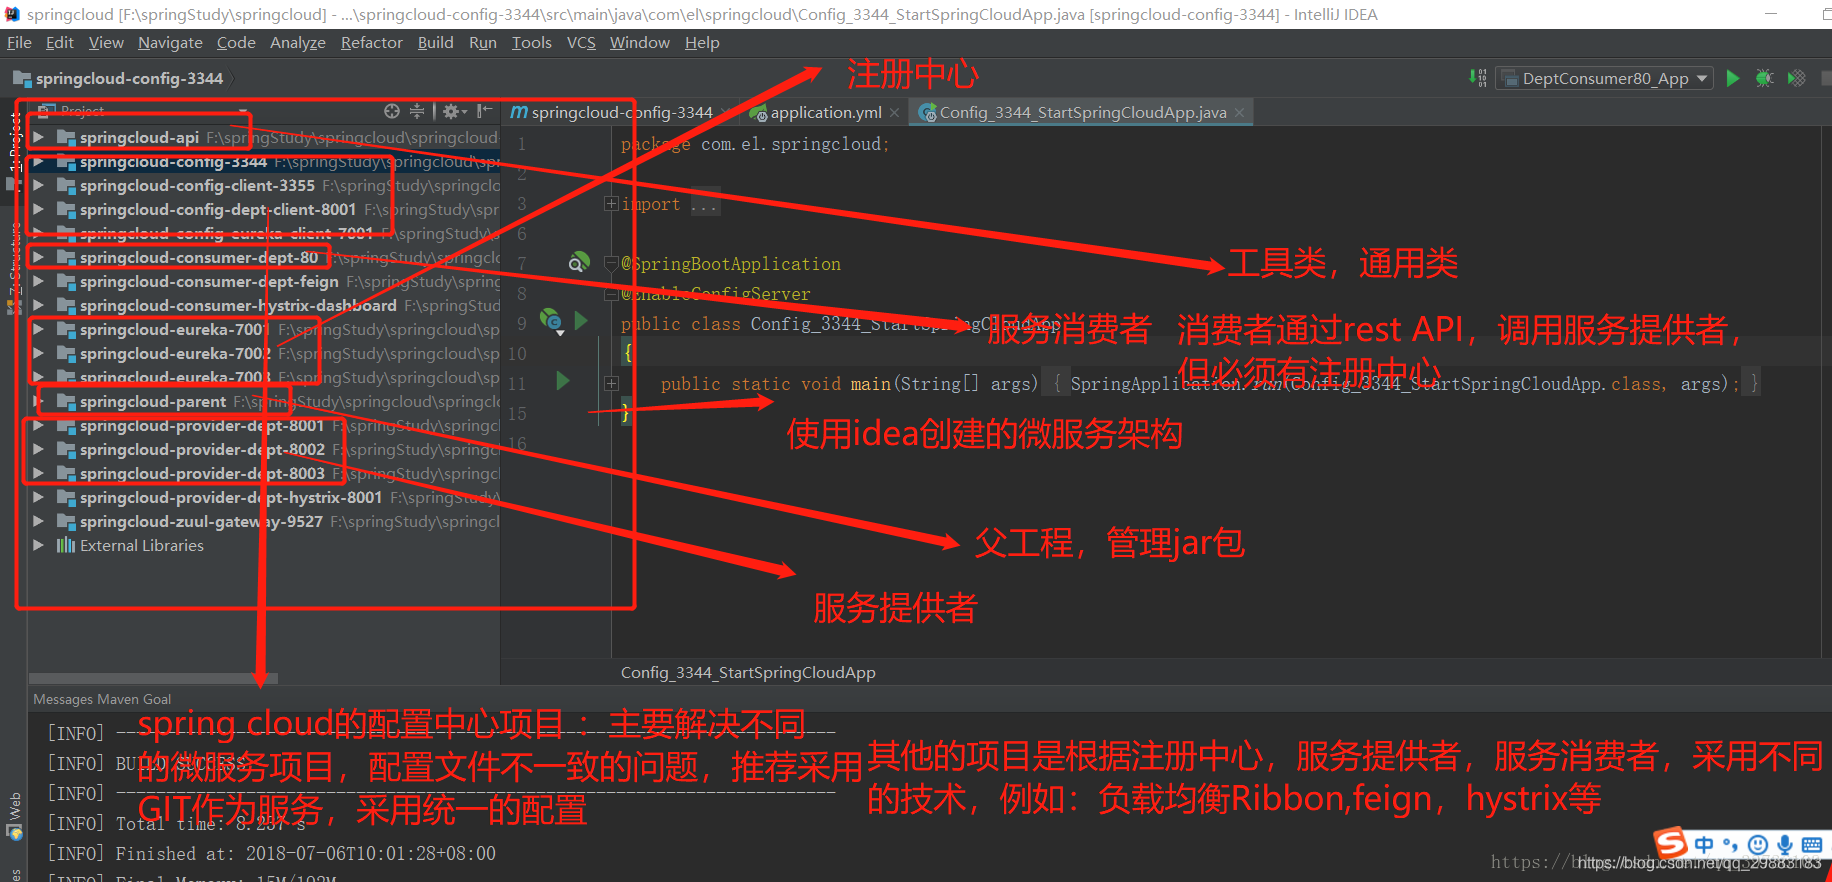Viewport: 1832px width, 882px height.
Task: Run DeptConsumer80_App with the green play button
Action: coord(1733,78)
